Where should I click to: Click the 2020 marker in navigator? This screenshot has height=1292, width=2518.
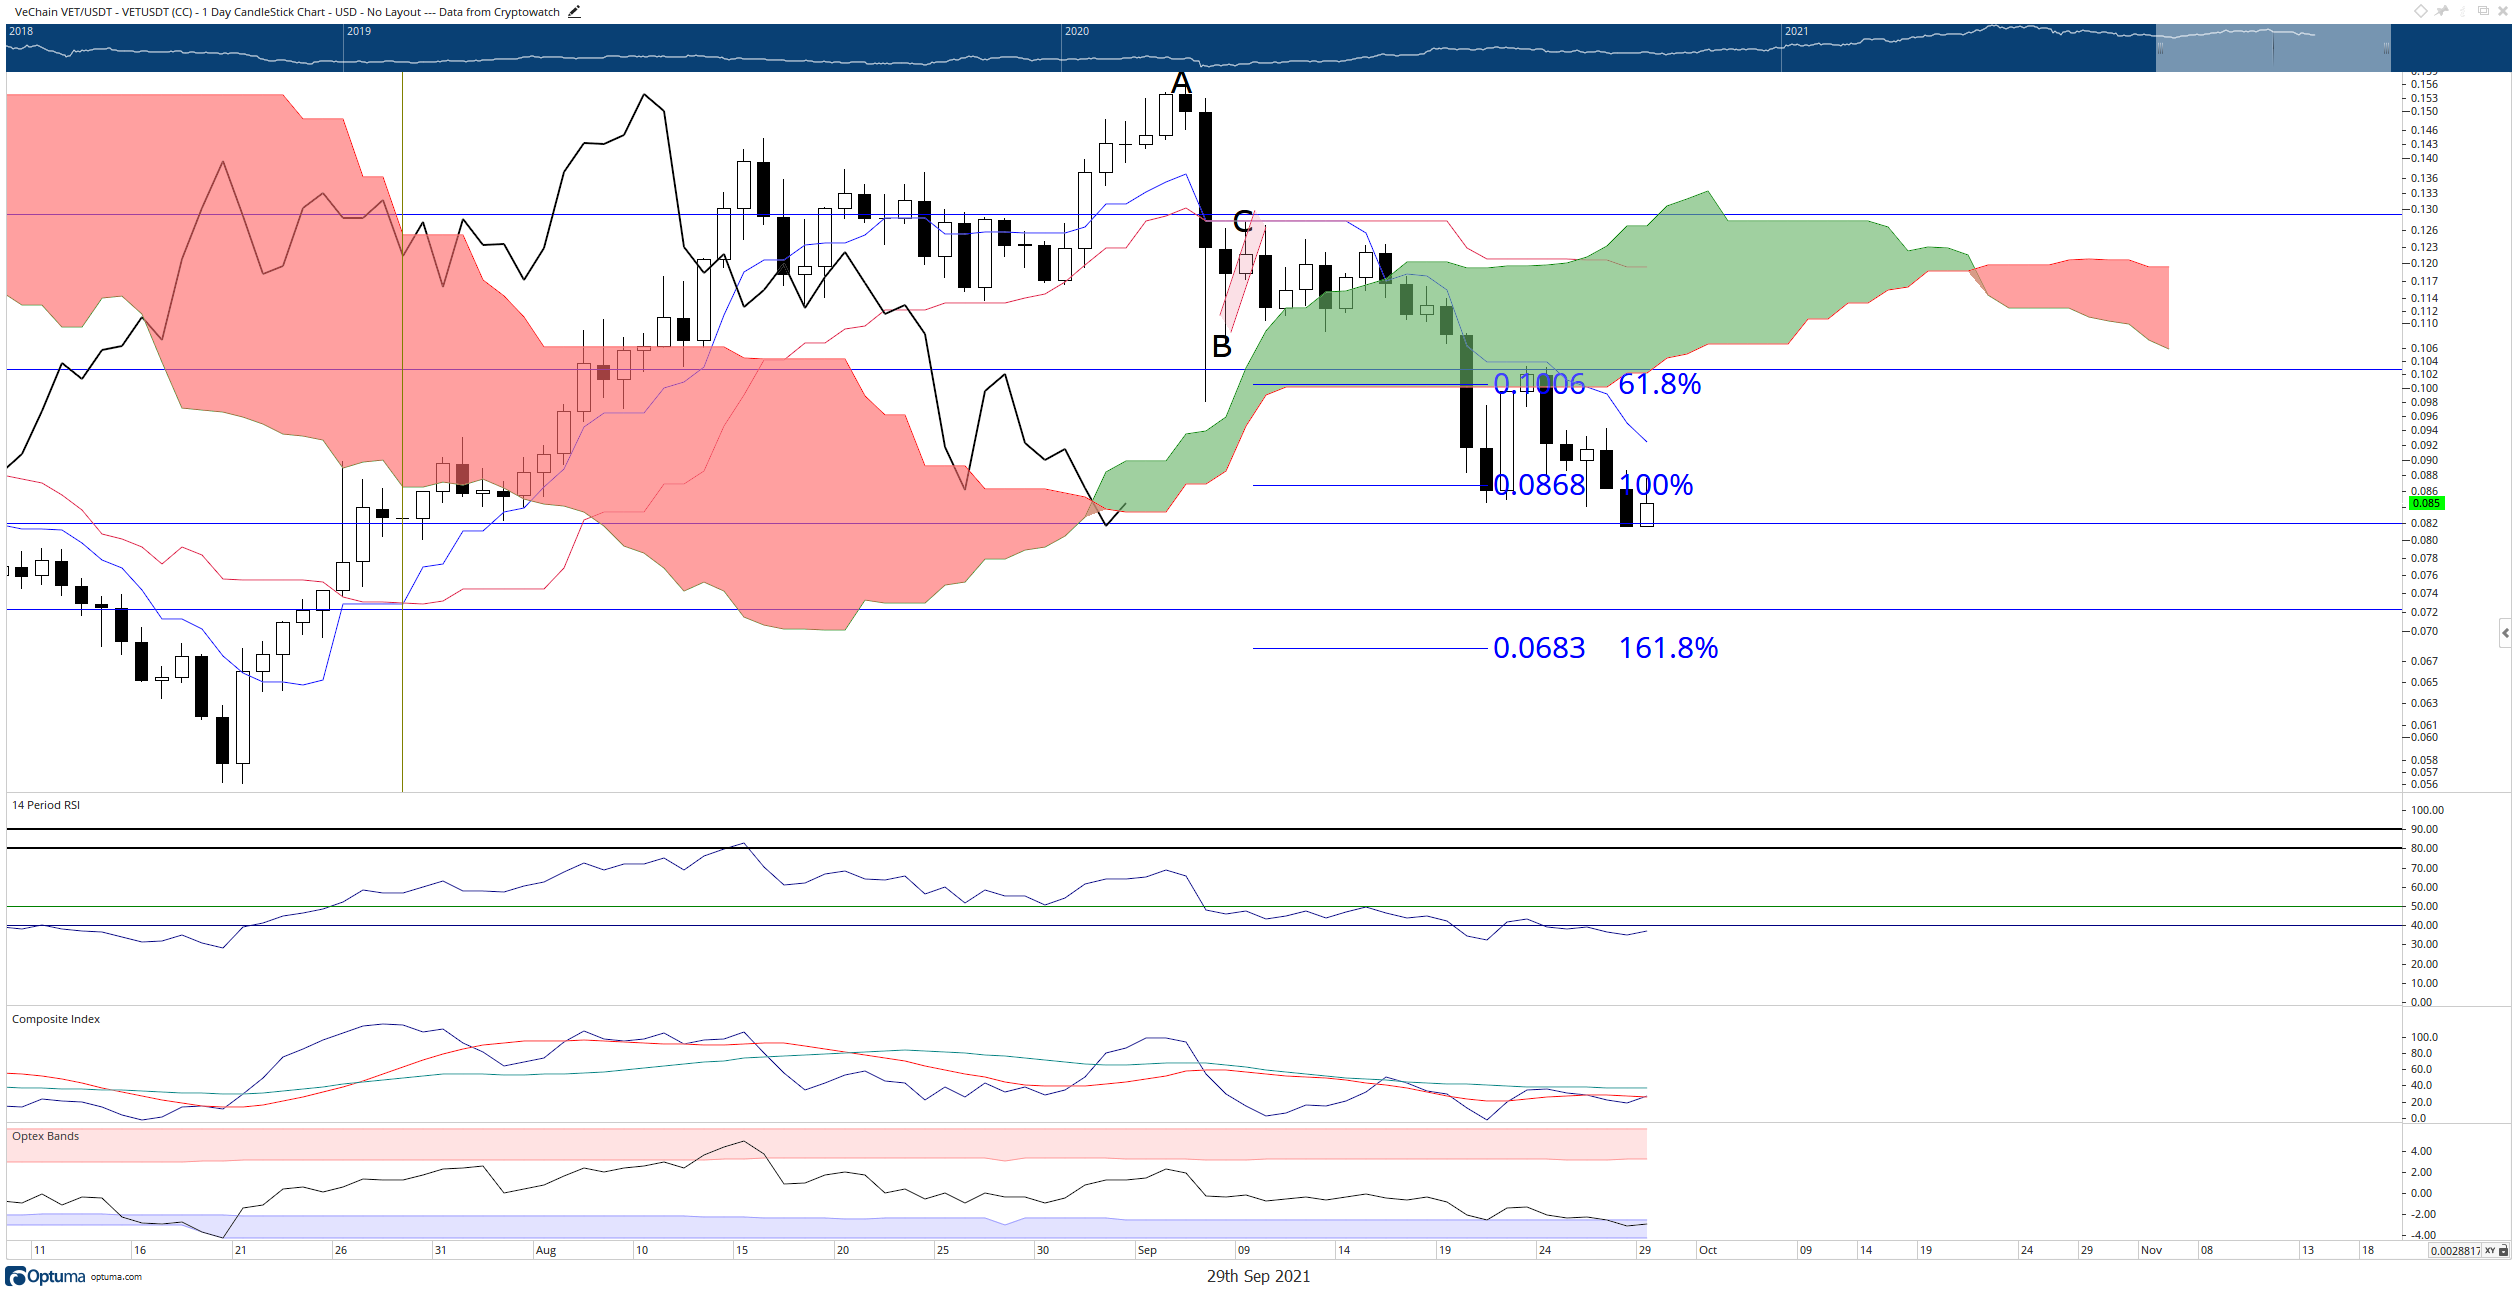point(1076,31)
